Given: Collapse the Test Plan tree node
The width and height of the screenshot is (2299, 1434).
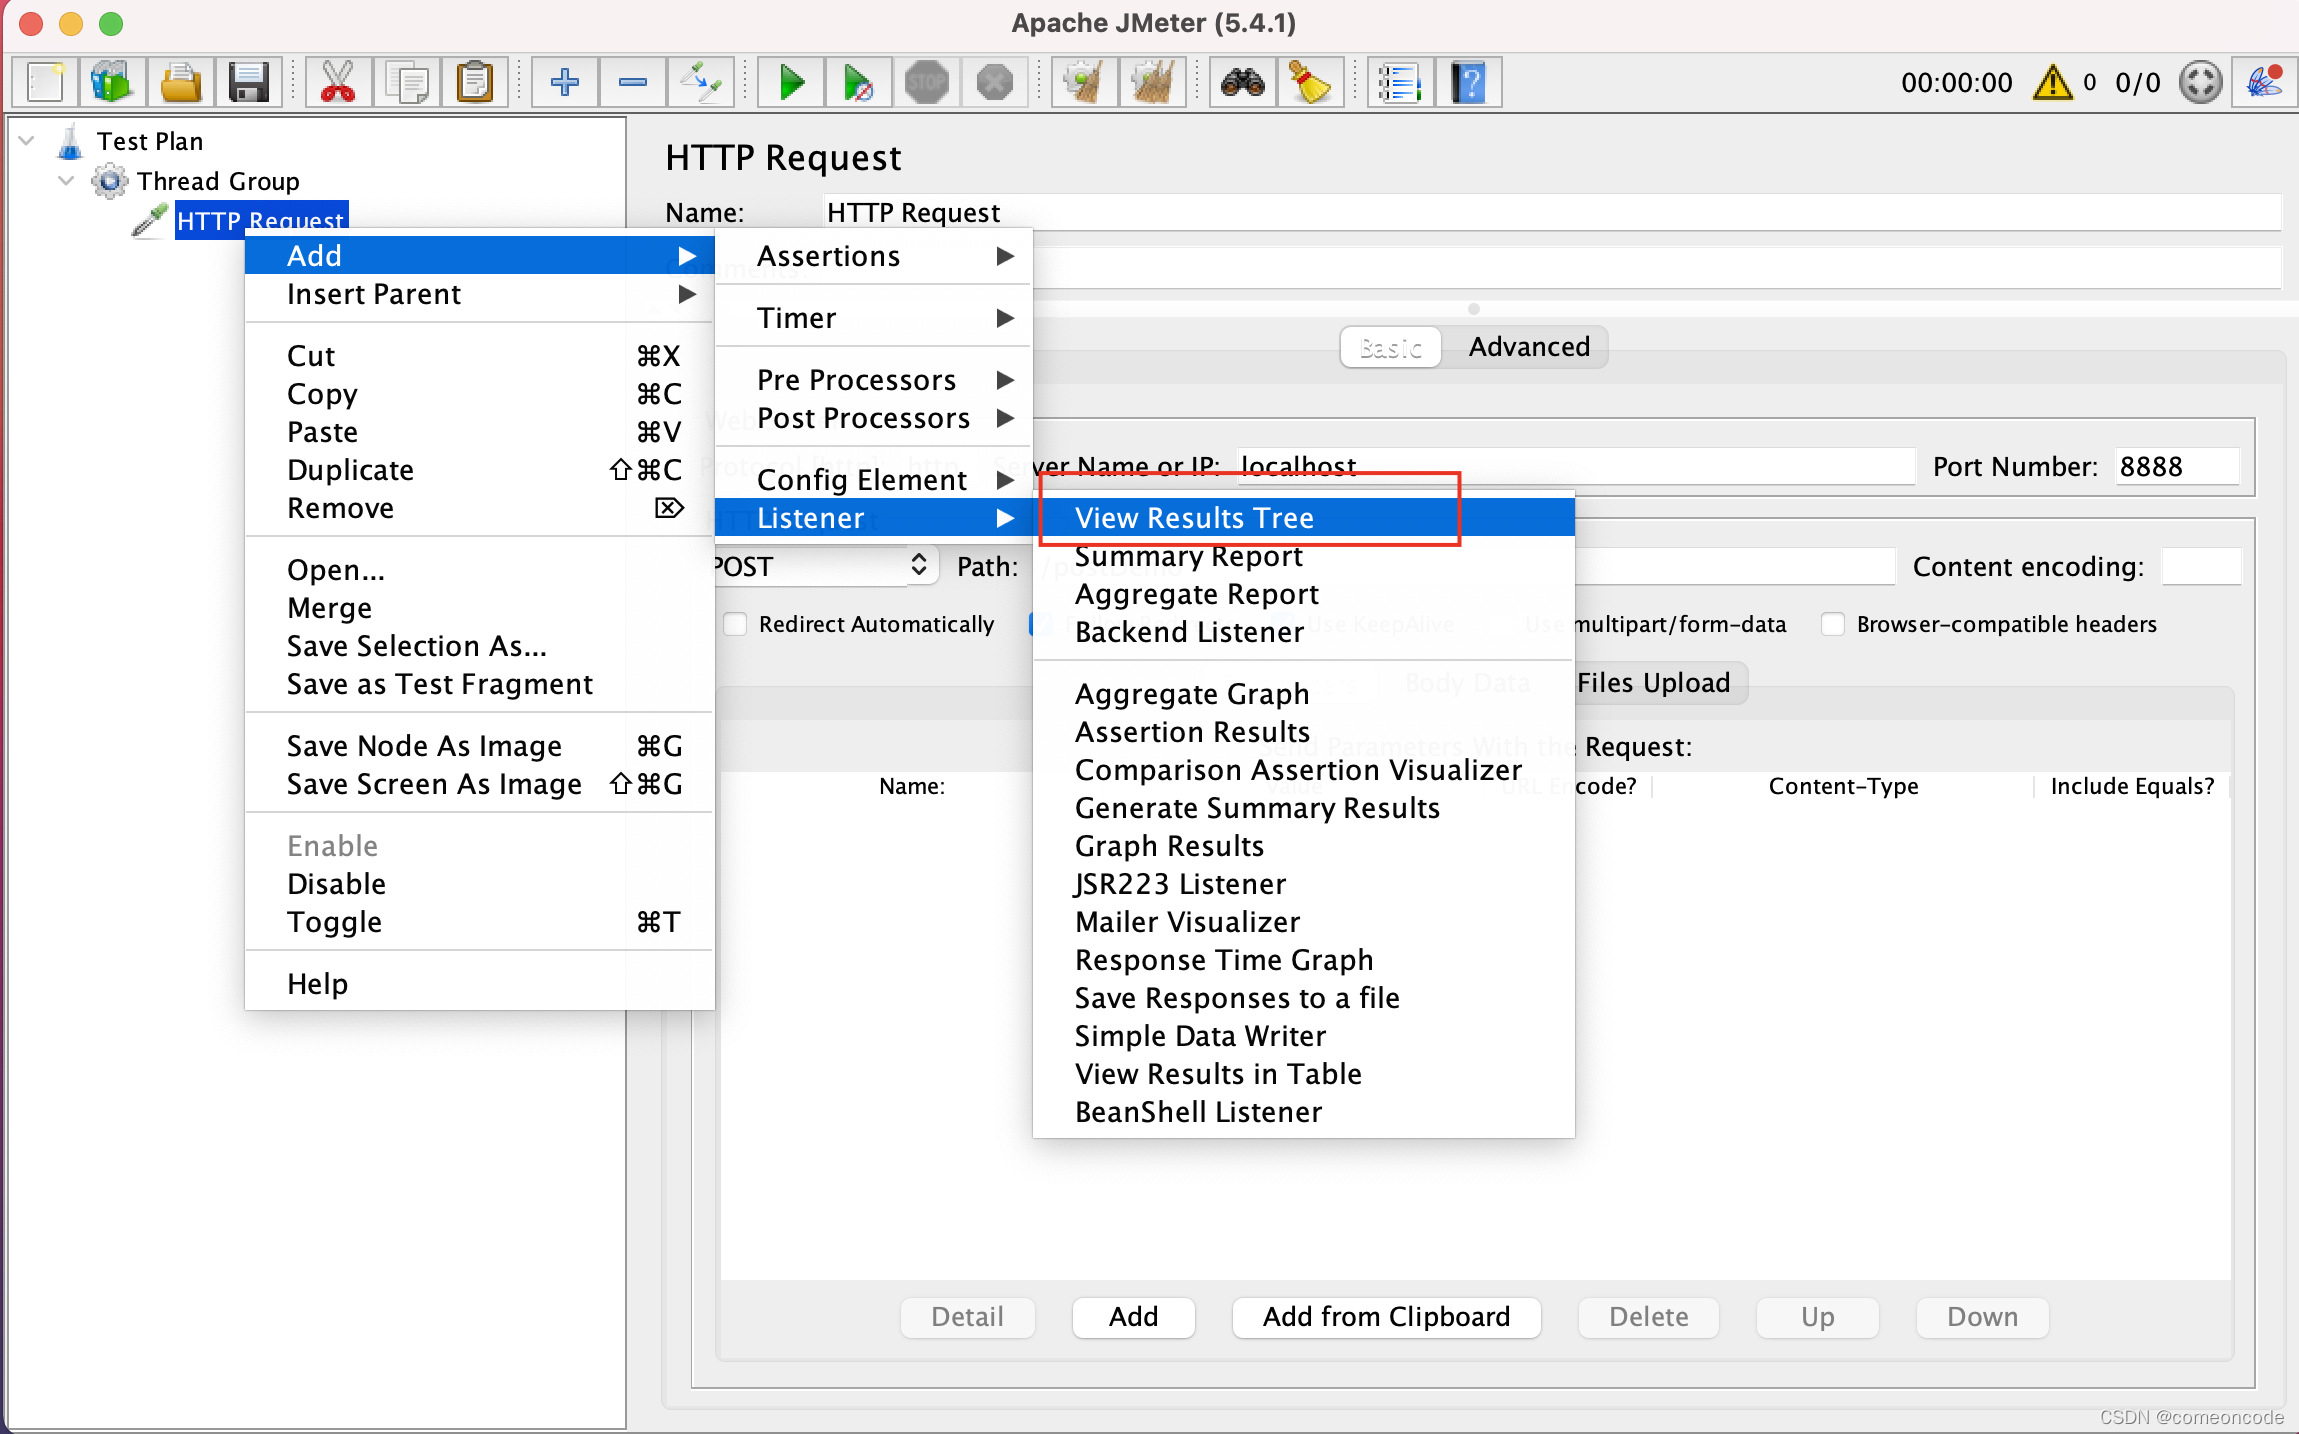Looking at the screenshot, I should pos(27,141).
